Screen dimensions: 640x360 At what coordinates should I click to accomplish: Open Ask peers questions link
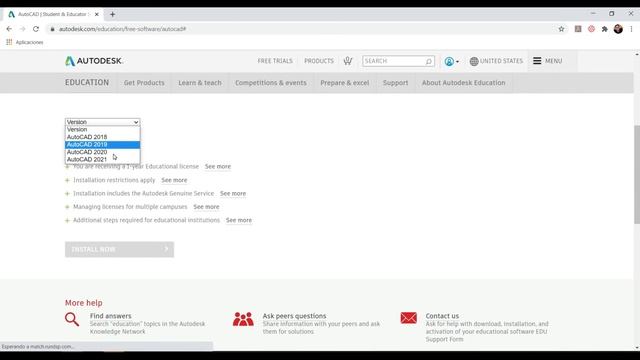tap(294, 316)
